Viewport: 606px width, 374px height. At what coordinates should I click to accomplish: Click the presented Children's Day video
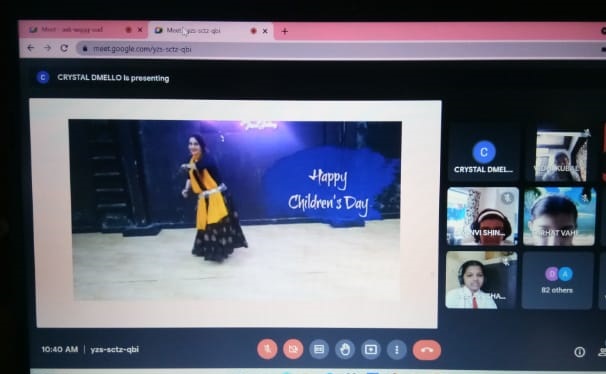(236, 211)
